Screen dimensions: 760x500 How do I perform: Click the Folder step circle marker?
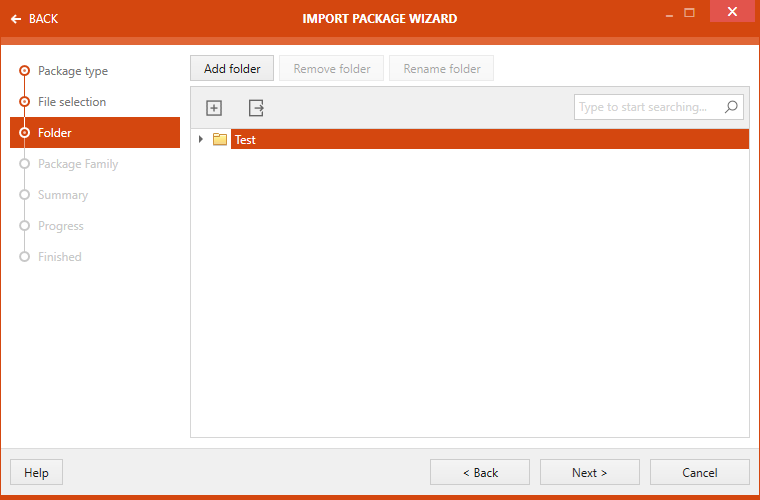click(x=24, y=133)
